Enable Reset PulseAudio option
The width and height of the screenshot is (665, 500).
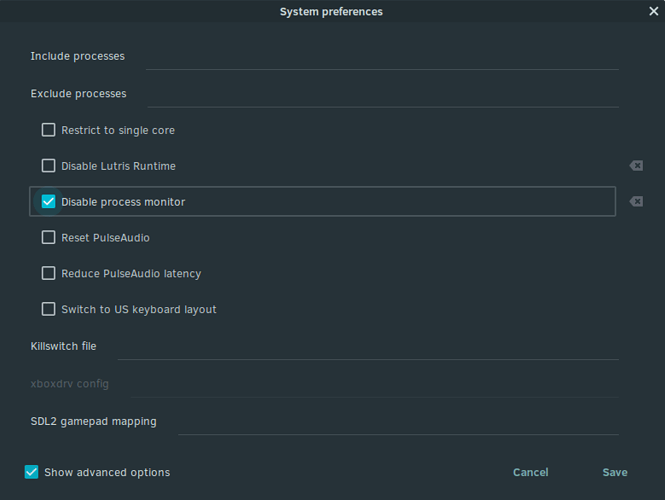[x=48, y=237]
